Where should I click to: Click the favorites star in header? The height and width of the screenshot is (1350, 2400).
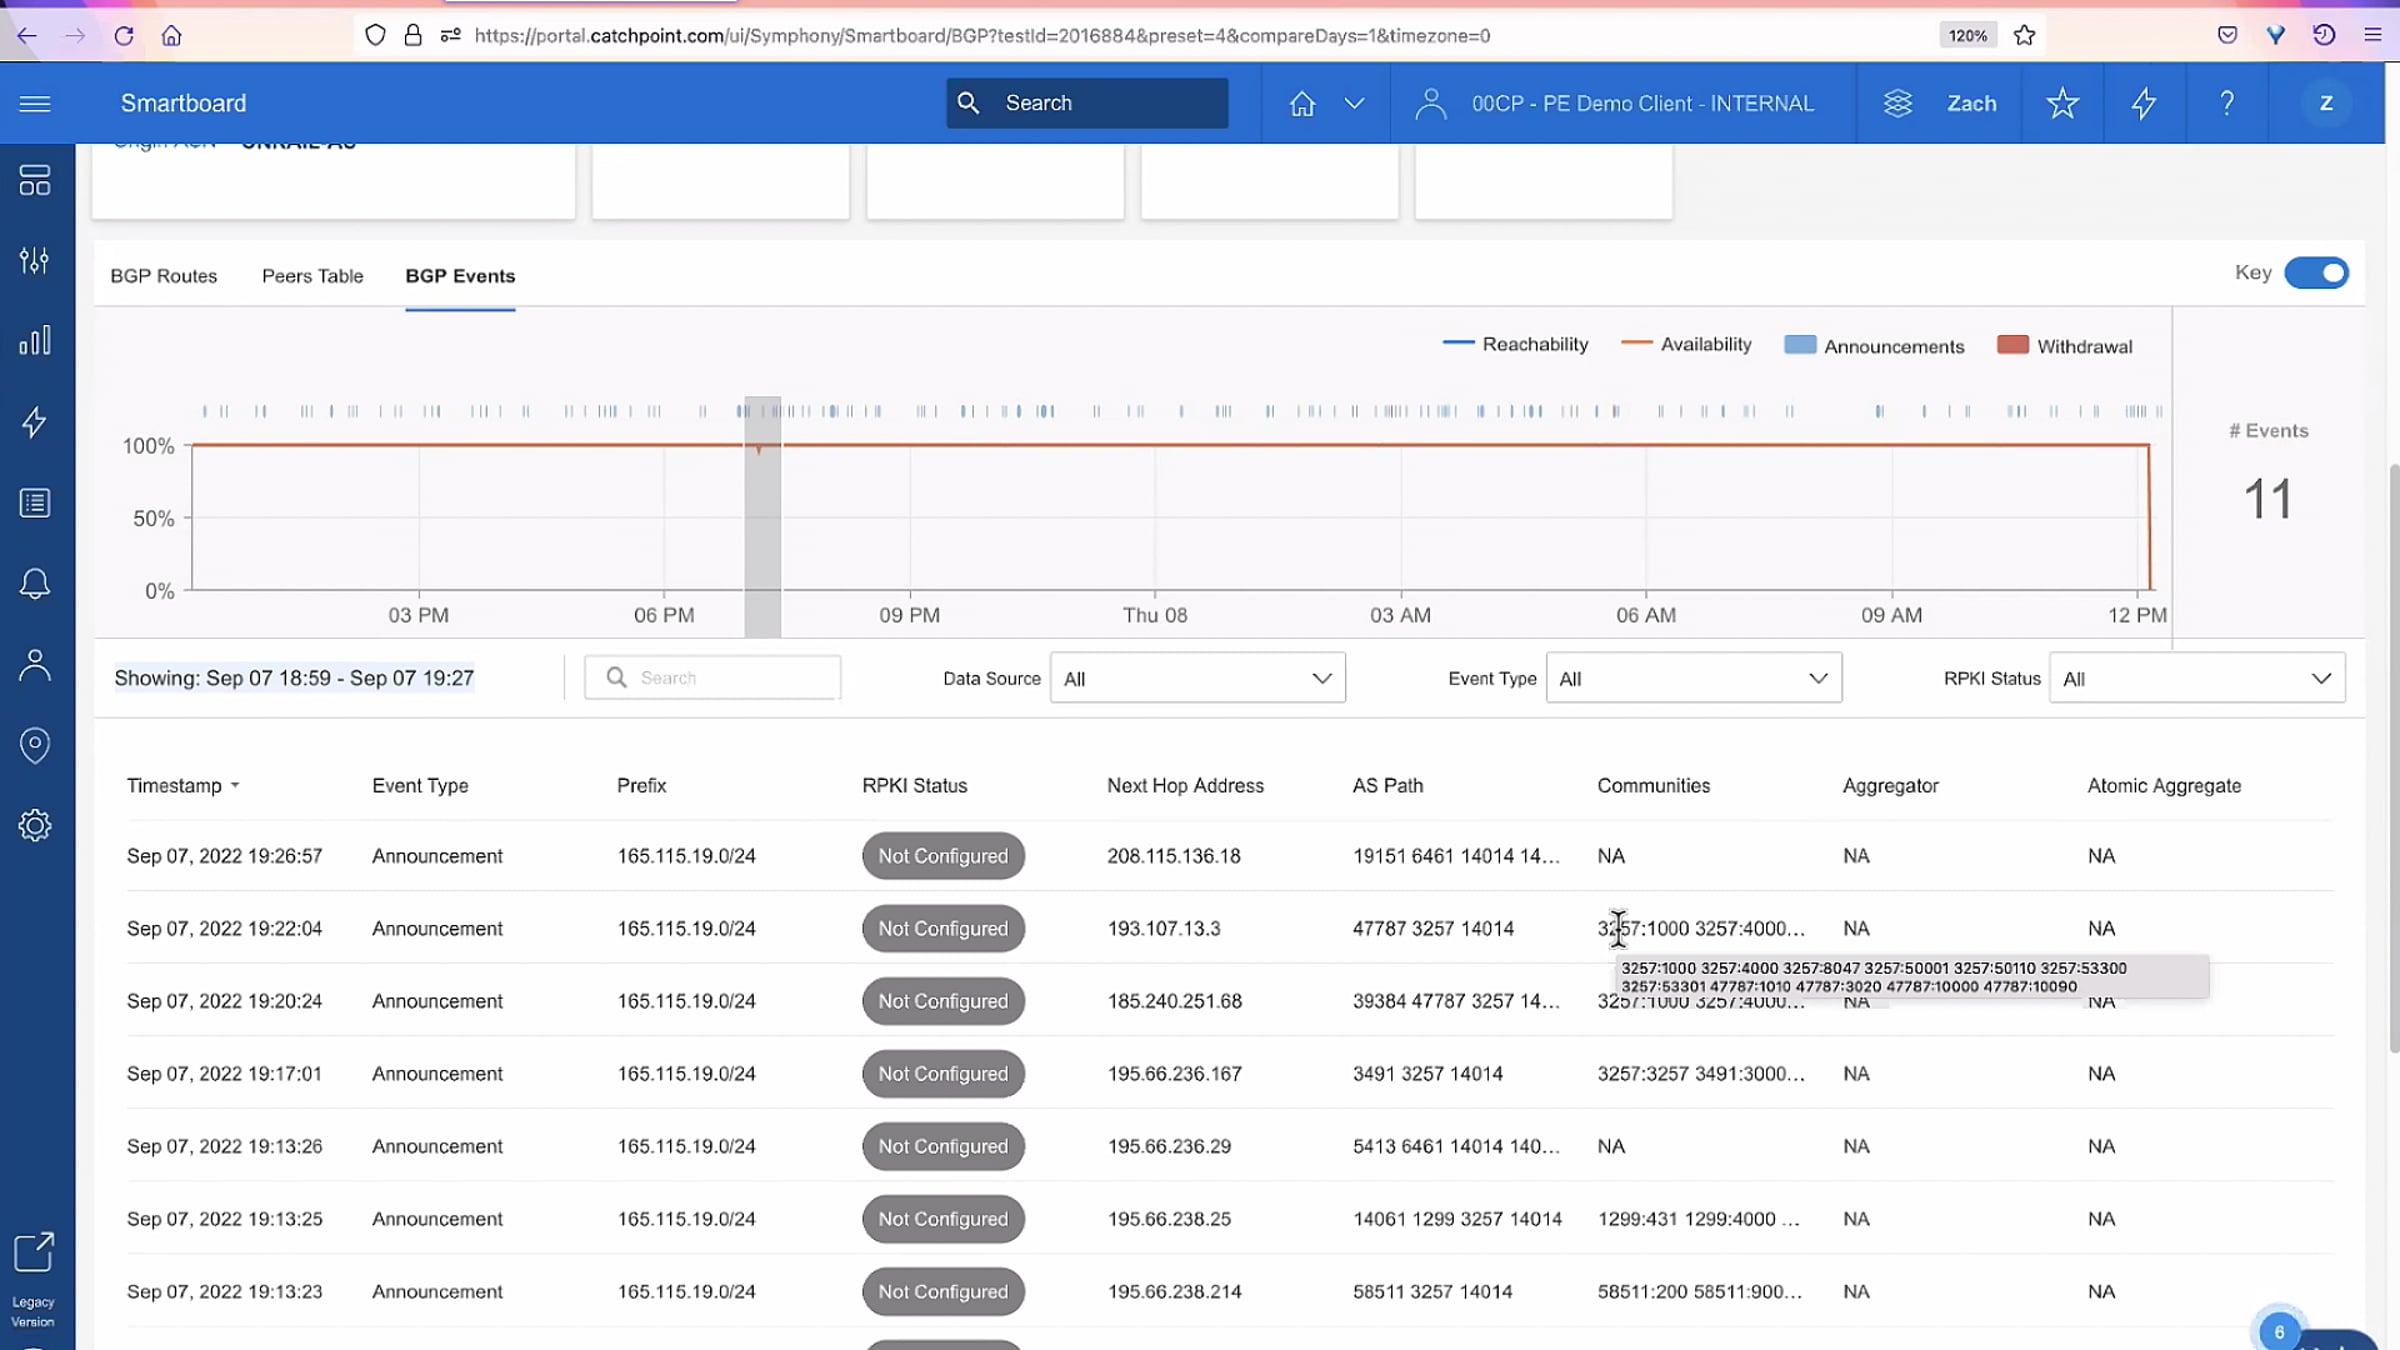point(2062,104)
